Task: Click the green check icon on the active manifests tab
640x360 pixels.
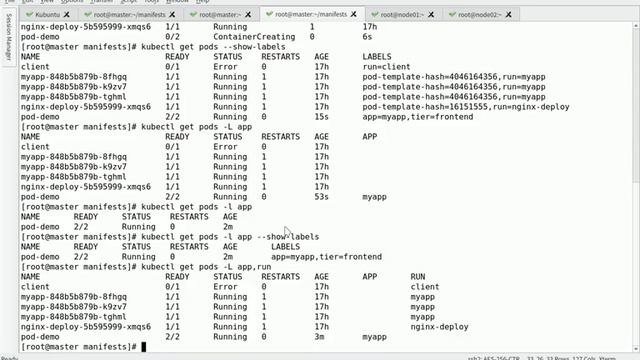Action: click(269, 14)
